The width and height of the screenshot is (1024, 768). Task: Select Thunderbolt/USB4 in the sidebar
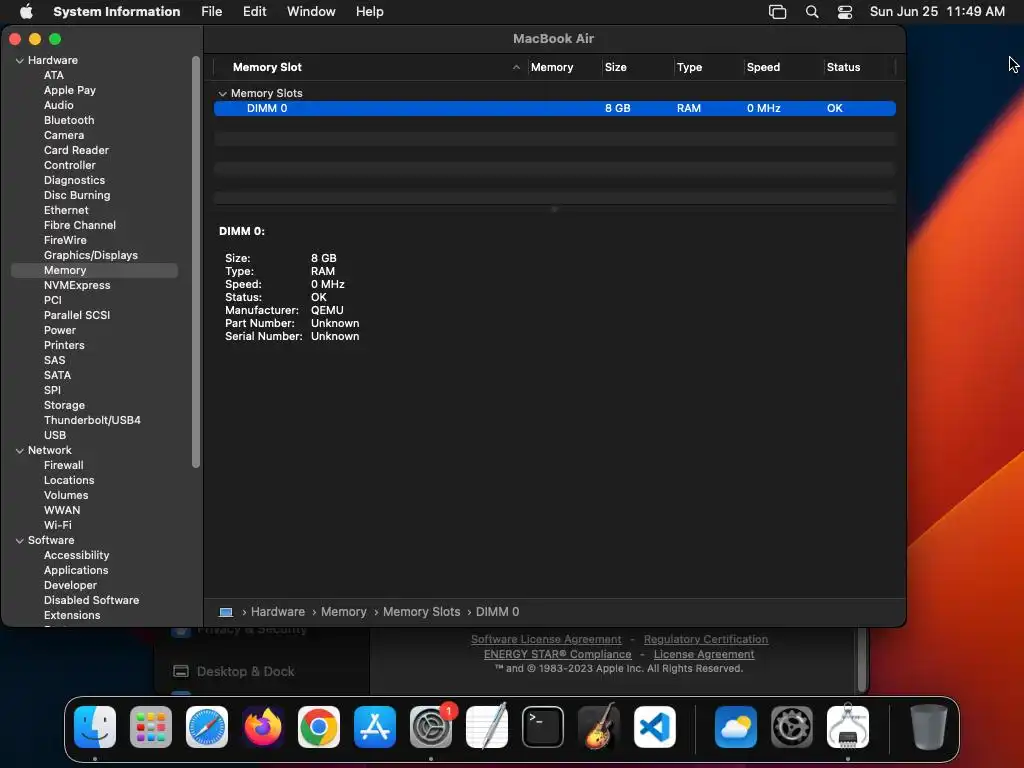pyautogui.click(x=92, y=421)
